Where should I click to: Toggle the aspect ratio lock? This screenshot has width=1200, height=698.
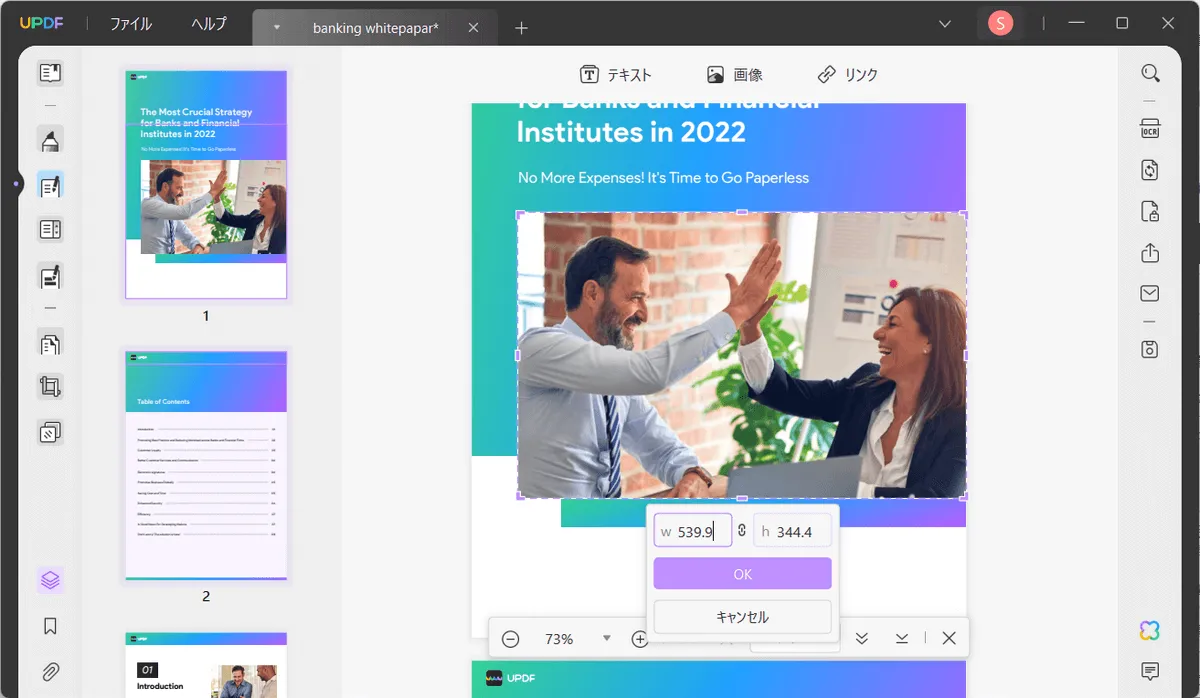742,531
